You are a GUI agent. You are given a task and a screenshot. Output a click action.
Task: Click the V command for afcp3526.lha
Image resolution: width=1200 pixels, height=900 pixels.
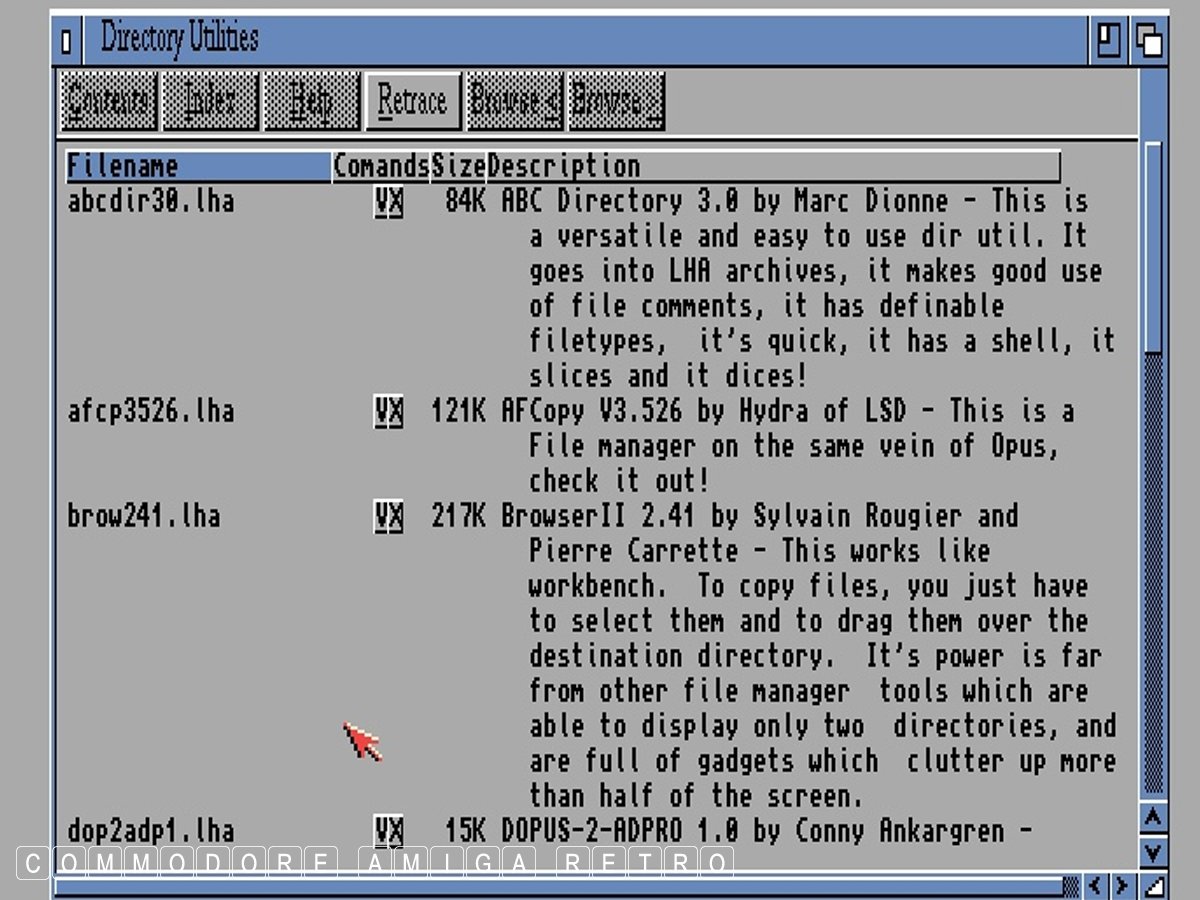pyautogui.click(x=382, y=412)
